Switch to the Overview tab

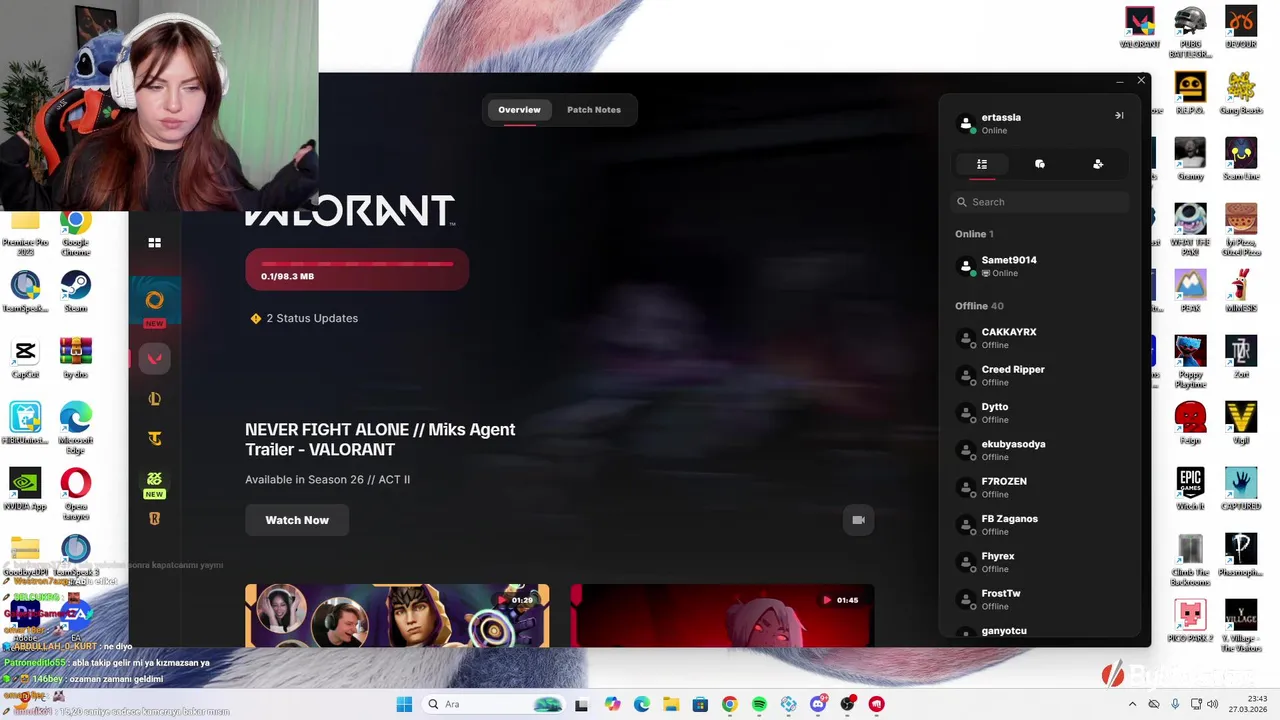(520, 110)
